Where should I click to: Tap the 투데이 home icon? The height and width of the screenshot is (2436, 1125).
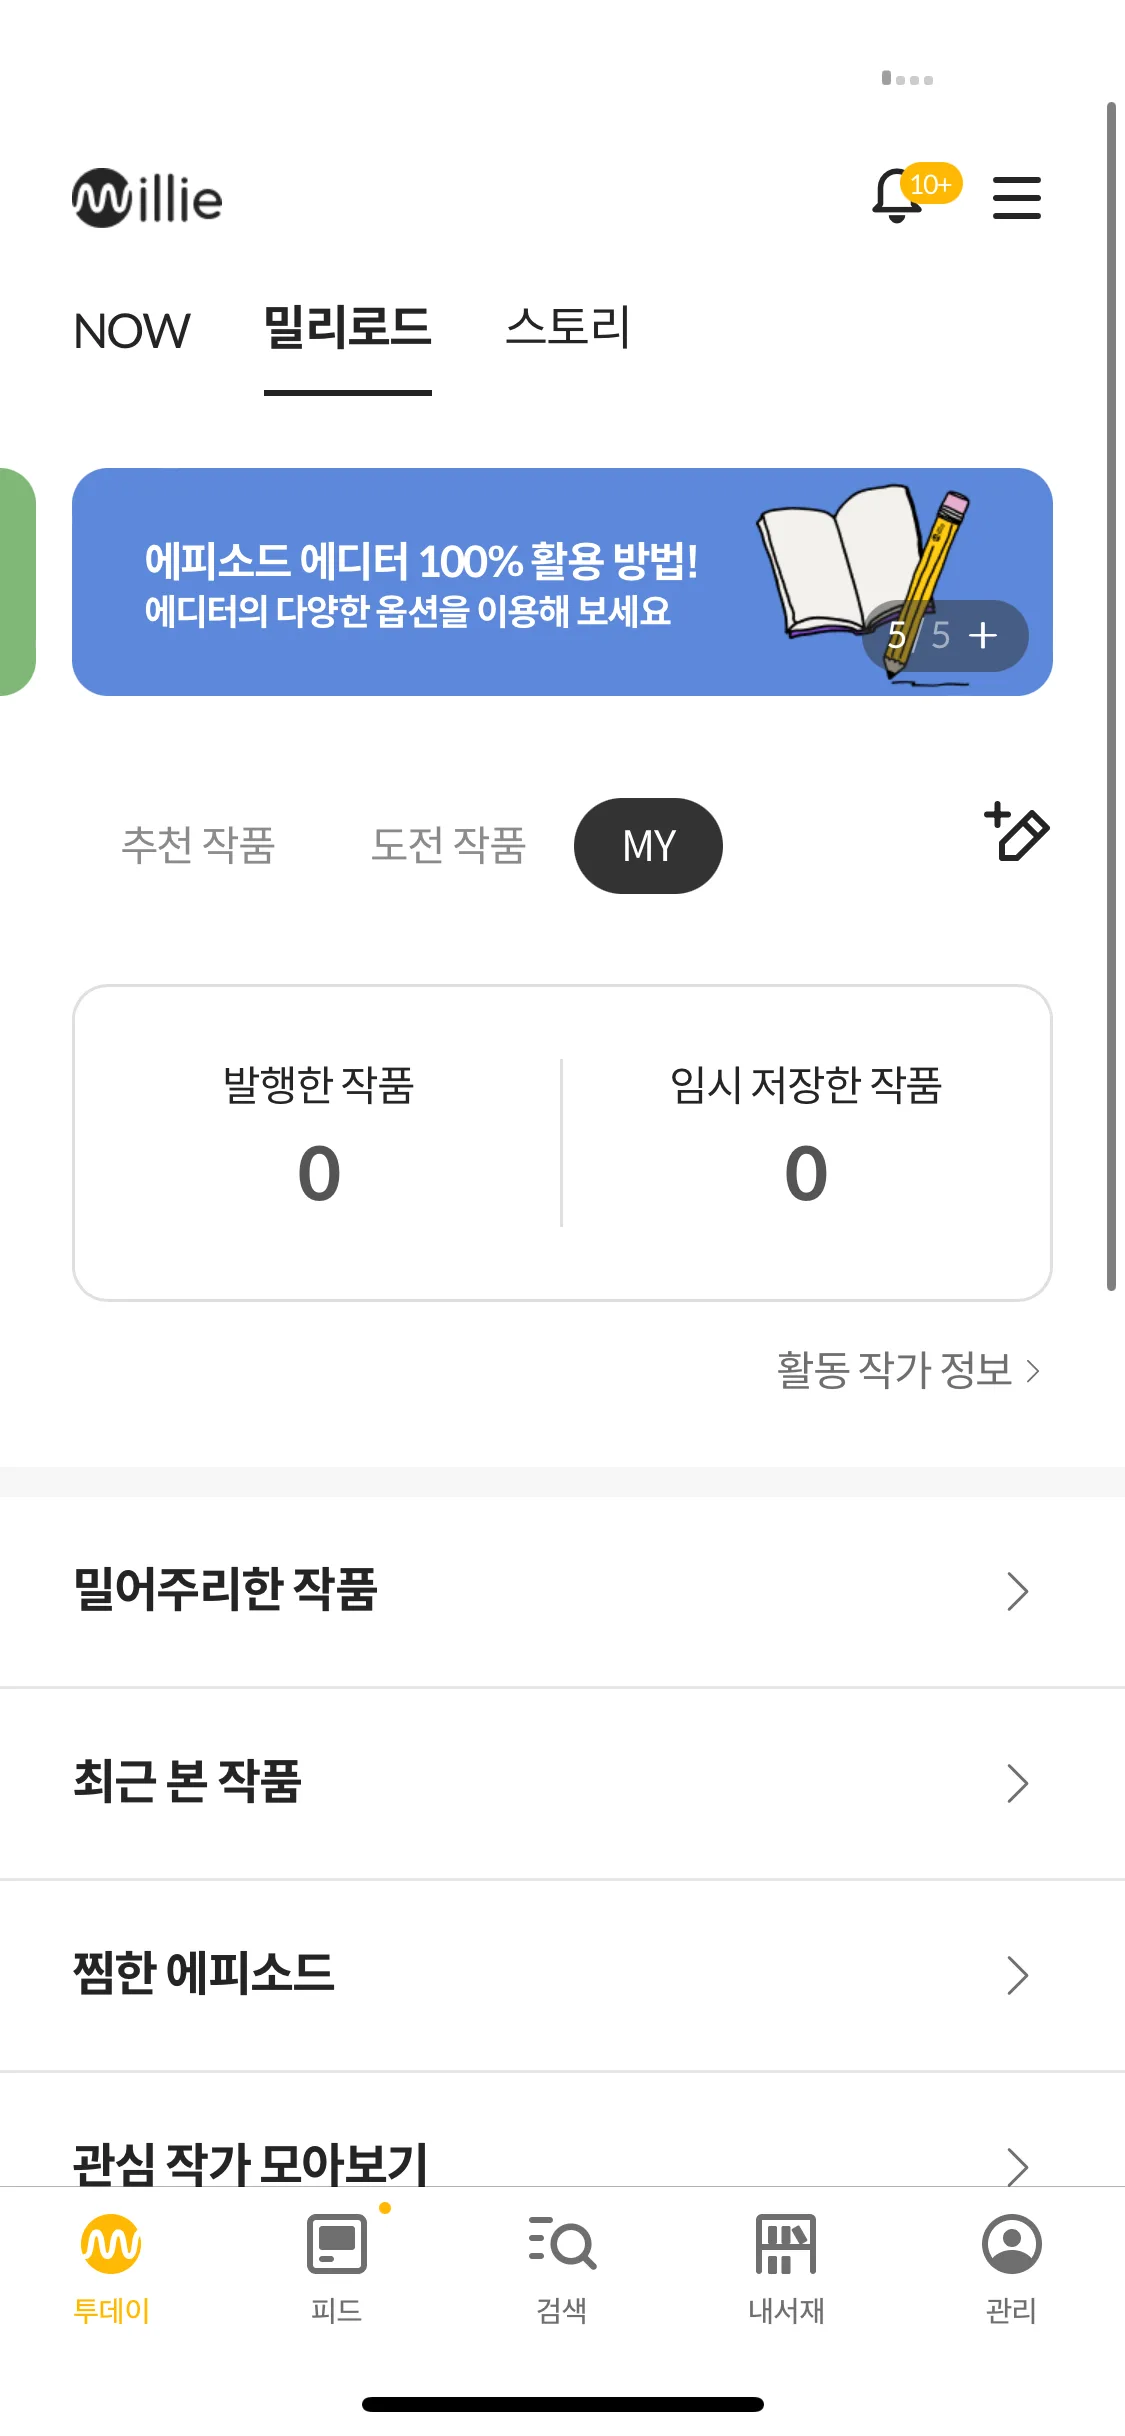111,2244
